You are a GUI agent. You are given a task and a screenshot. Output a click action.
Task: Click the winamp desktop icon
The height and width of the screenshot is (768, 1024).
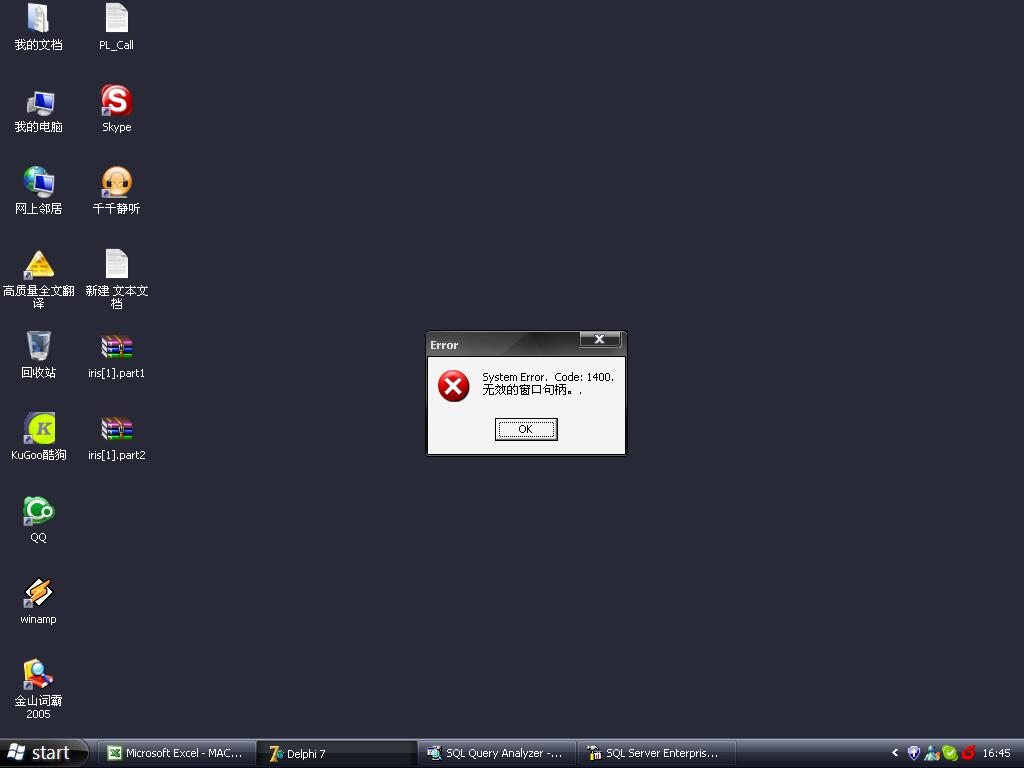click(38, 594)
